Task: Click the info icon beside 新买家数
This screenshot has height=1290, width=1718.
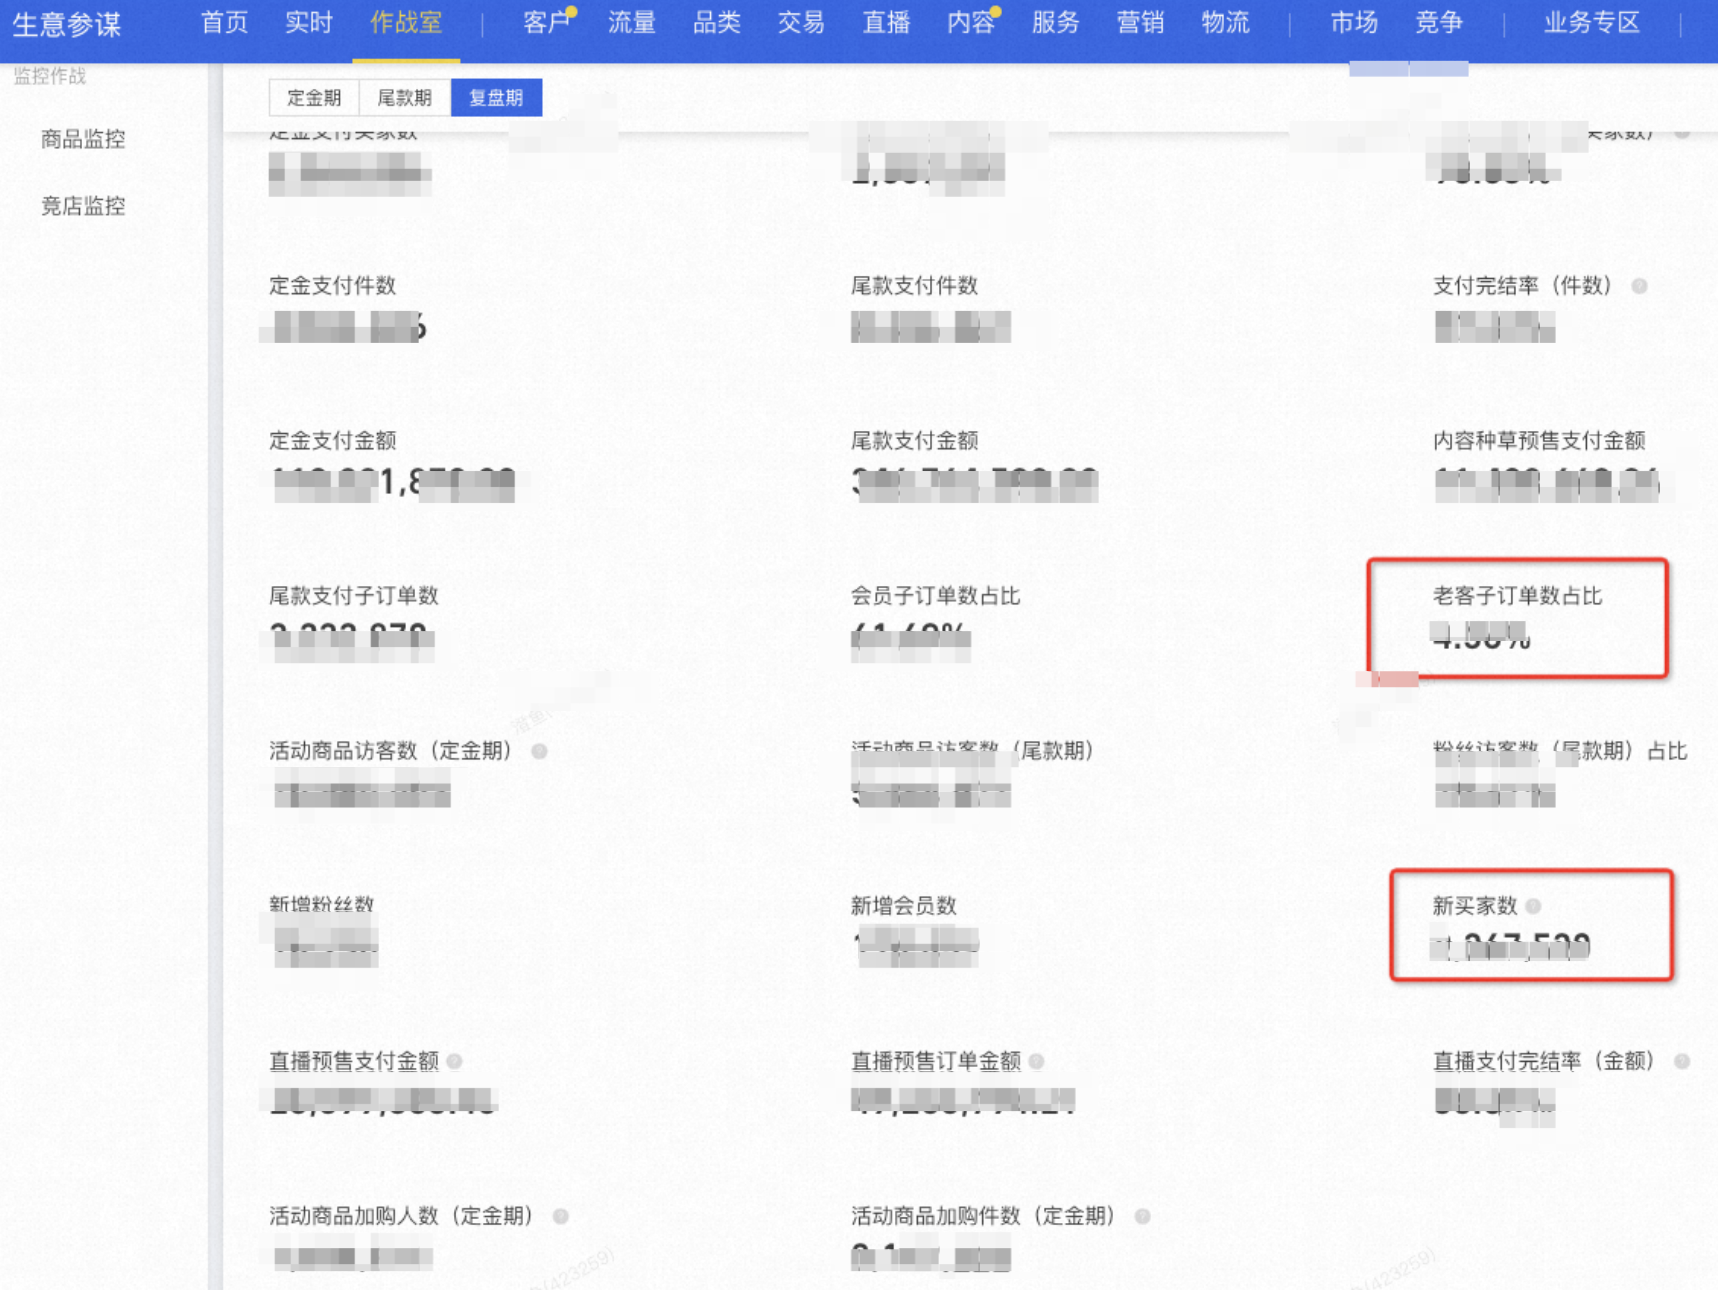Action: (1533, 906)
